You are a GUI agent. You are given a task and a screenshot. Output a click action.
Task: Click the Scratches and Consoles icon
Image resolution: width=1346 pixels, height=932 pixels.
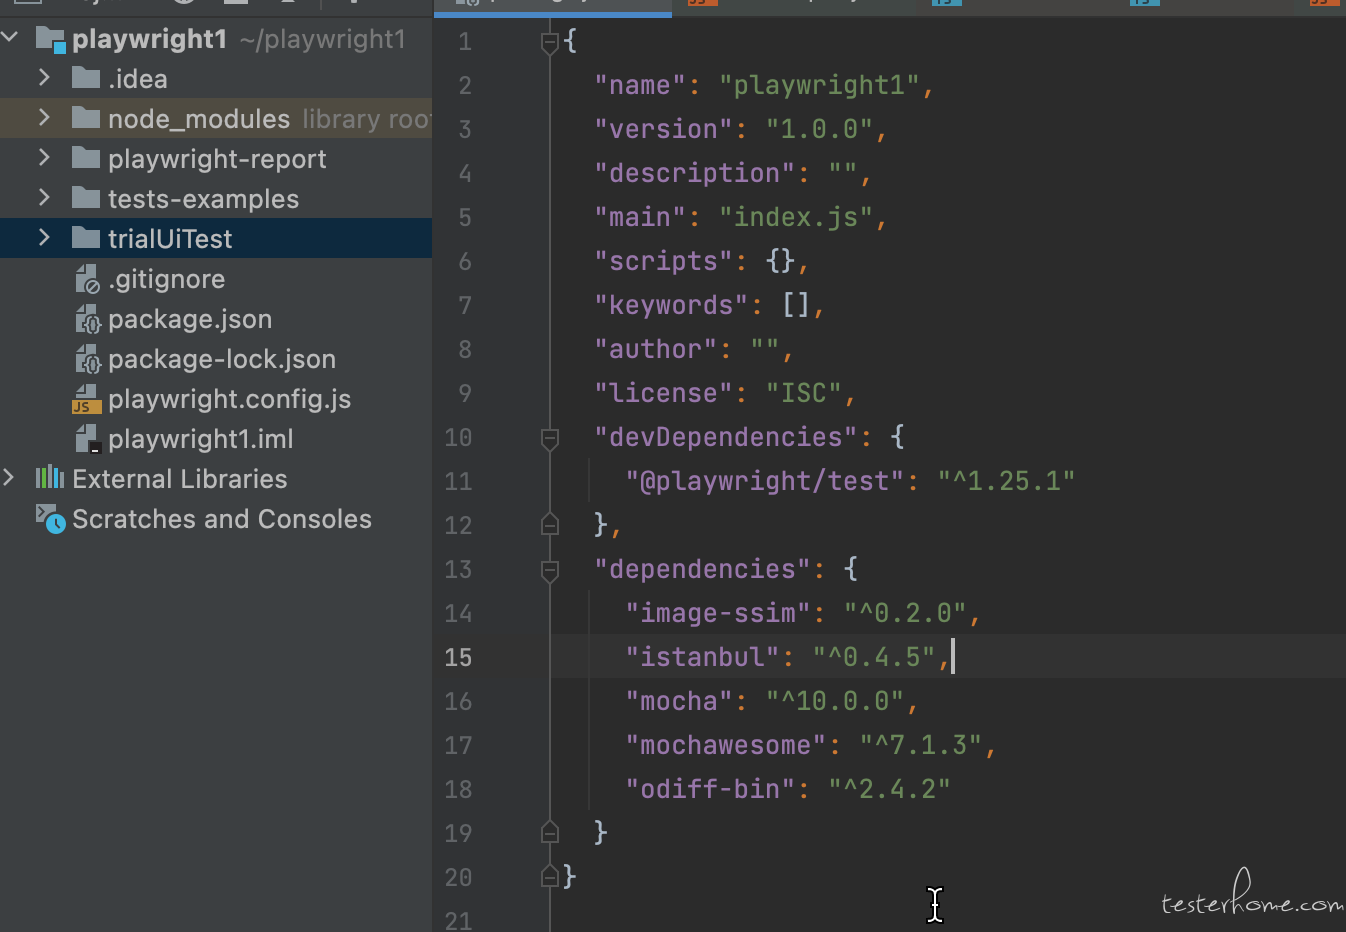point(51,519)
